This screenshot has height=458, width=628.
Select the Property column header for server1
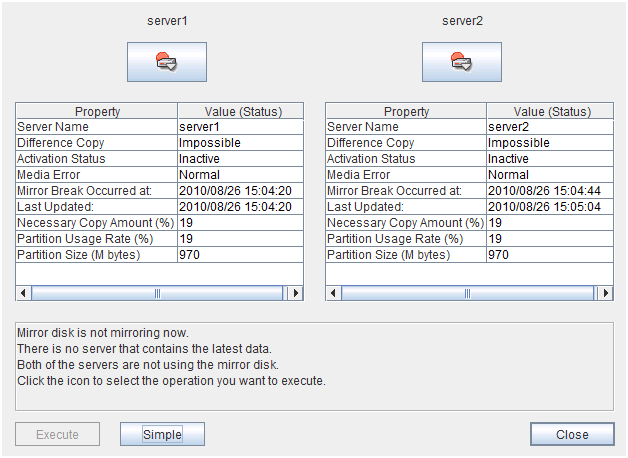97,111
